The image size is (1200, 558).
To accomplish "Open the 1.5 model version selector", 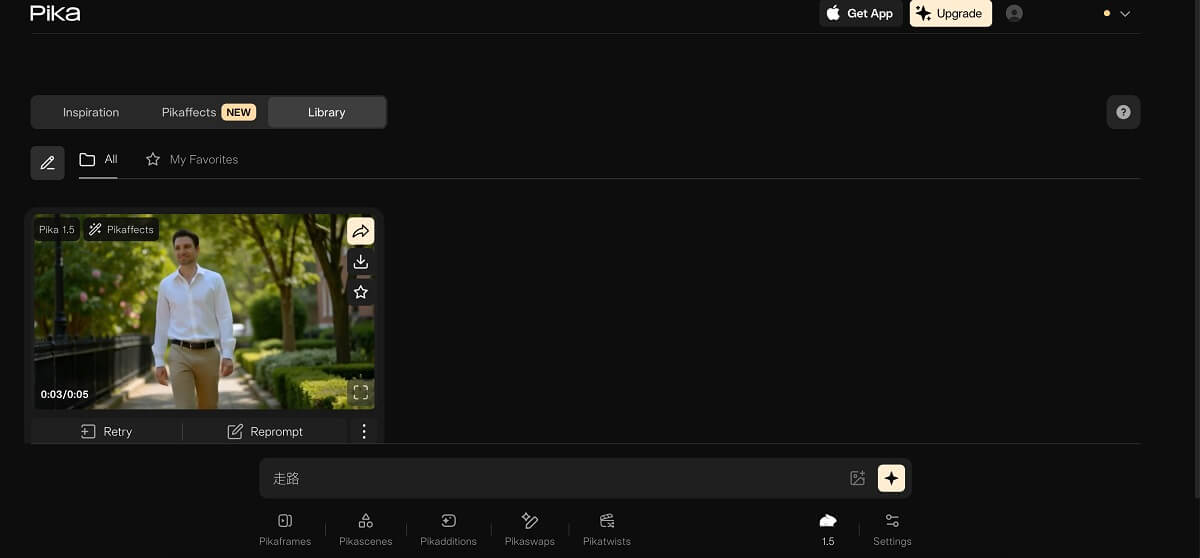I will click(x=828, y=528).
